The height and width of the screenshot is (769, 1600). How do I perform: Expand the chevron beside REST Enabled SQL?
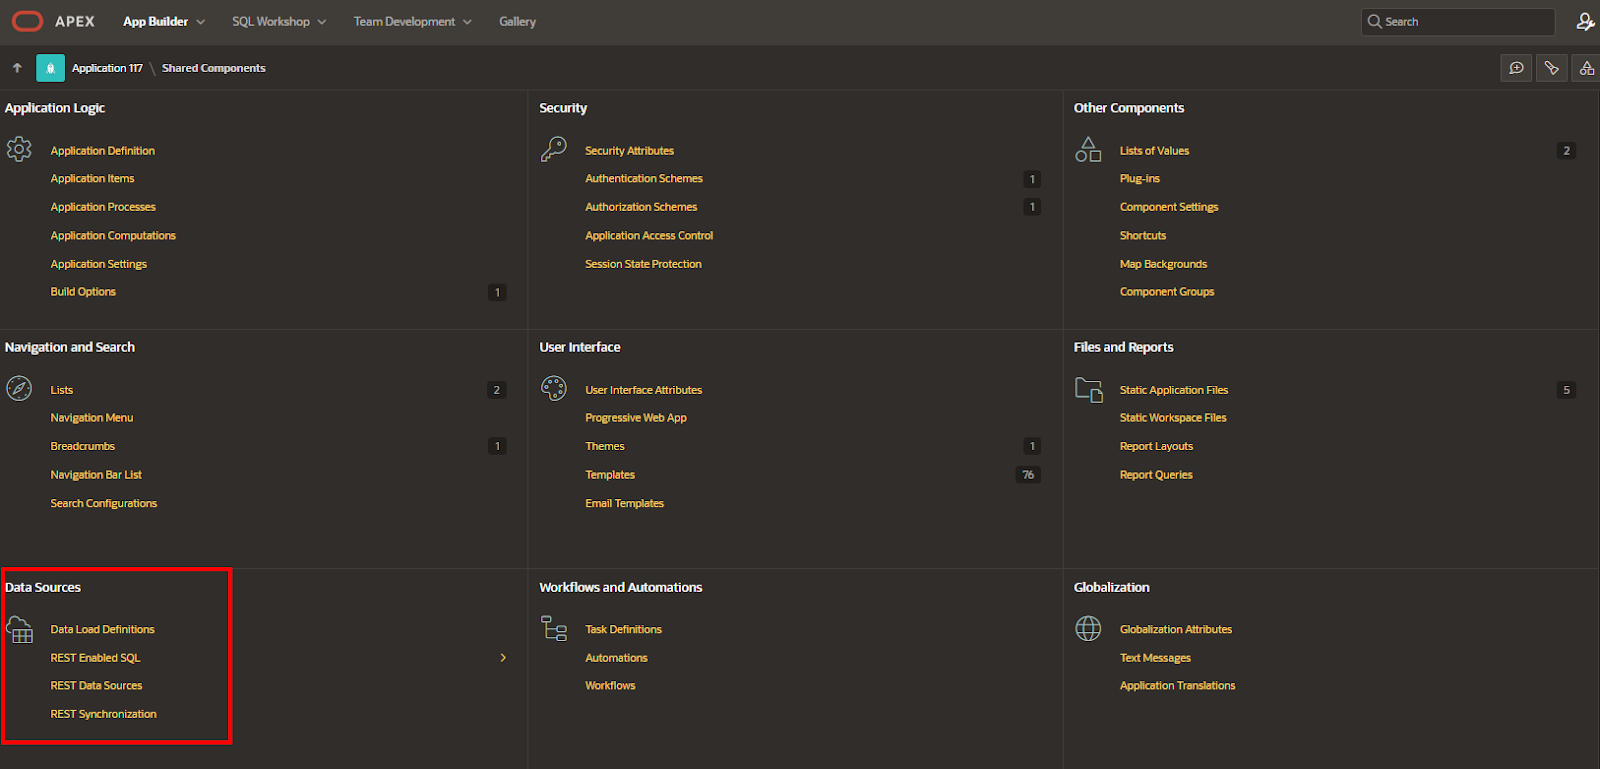pos(503,658)
